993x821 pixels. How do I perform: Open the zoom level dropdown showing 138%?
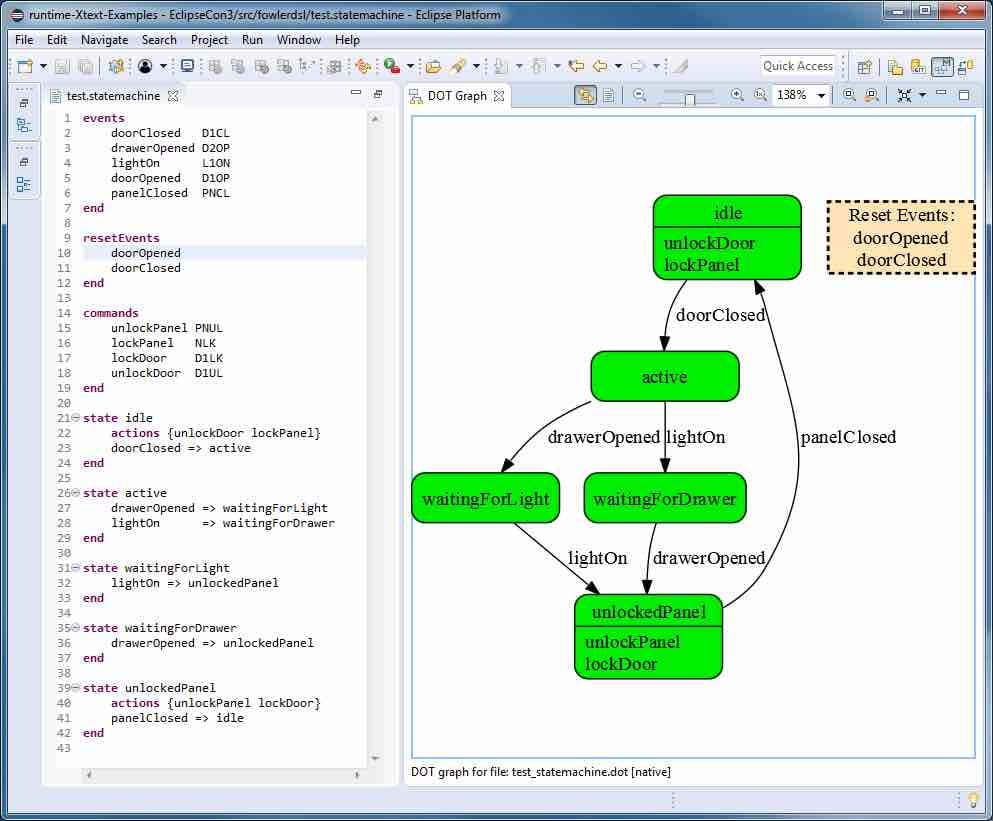(823, 95)
